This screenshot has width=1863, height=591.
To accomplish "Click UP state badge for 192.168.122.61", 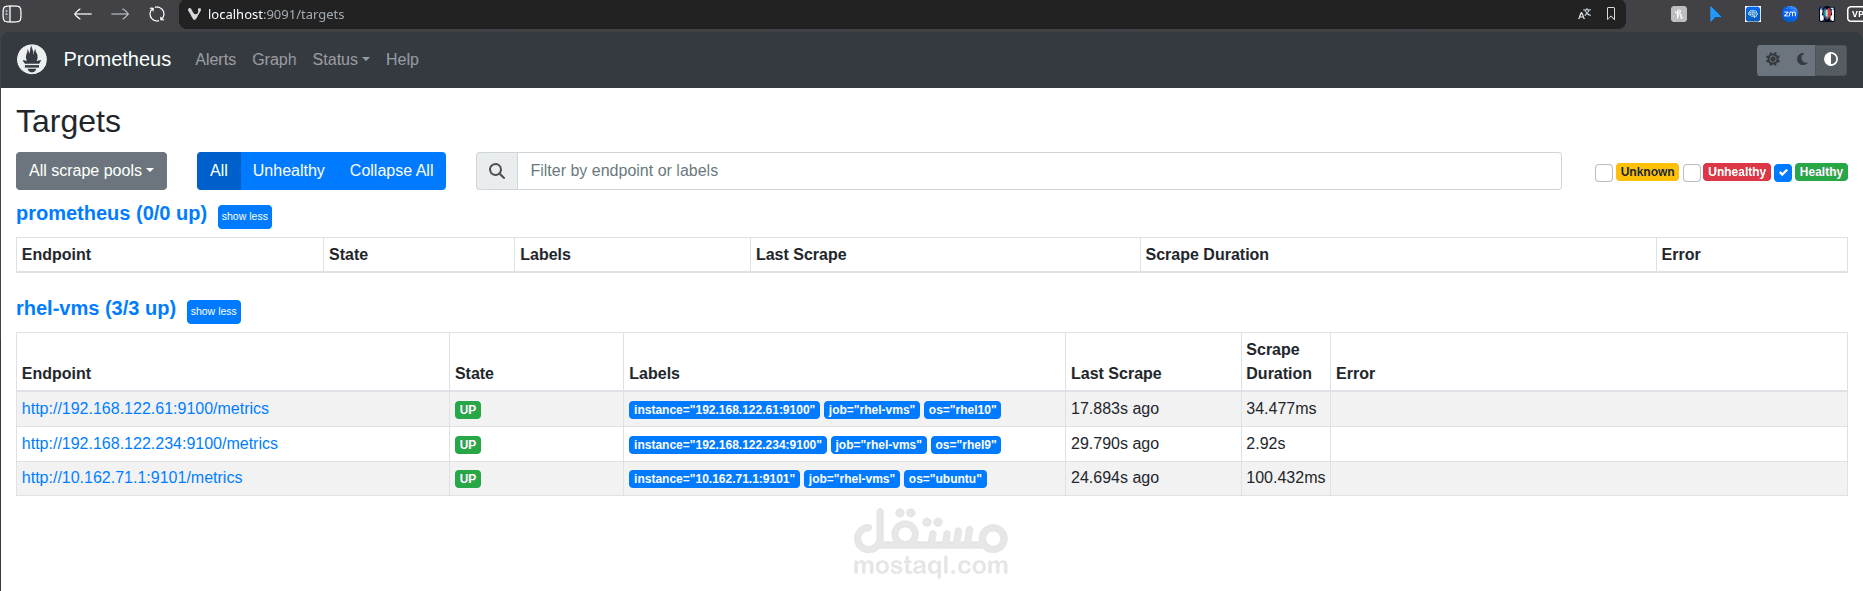I will coord(468,410).
